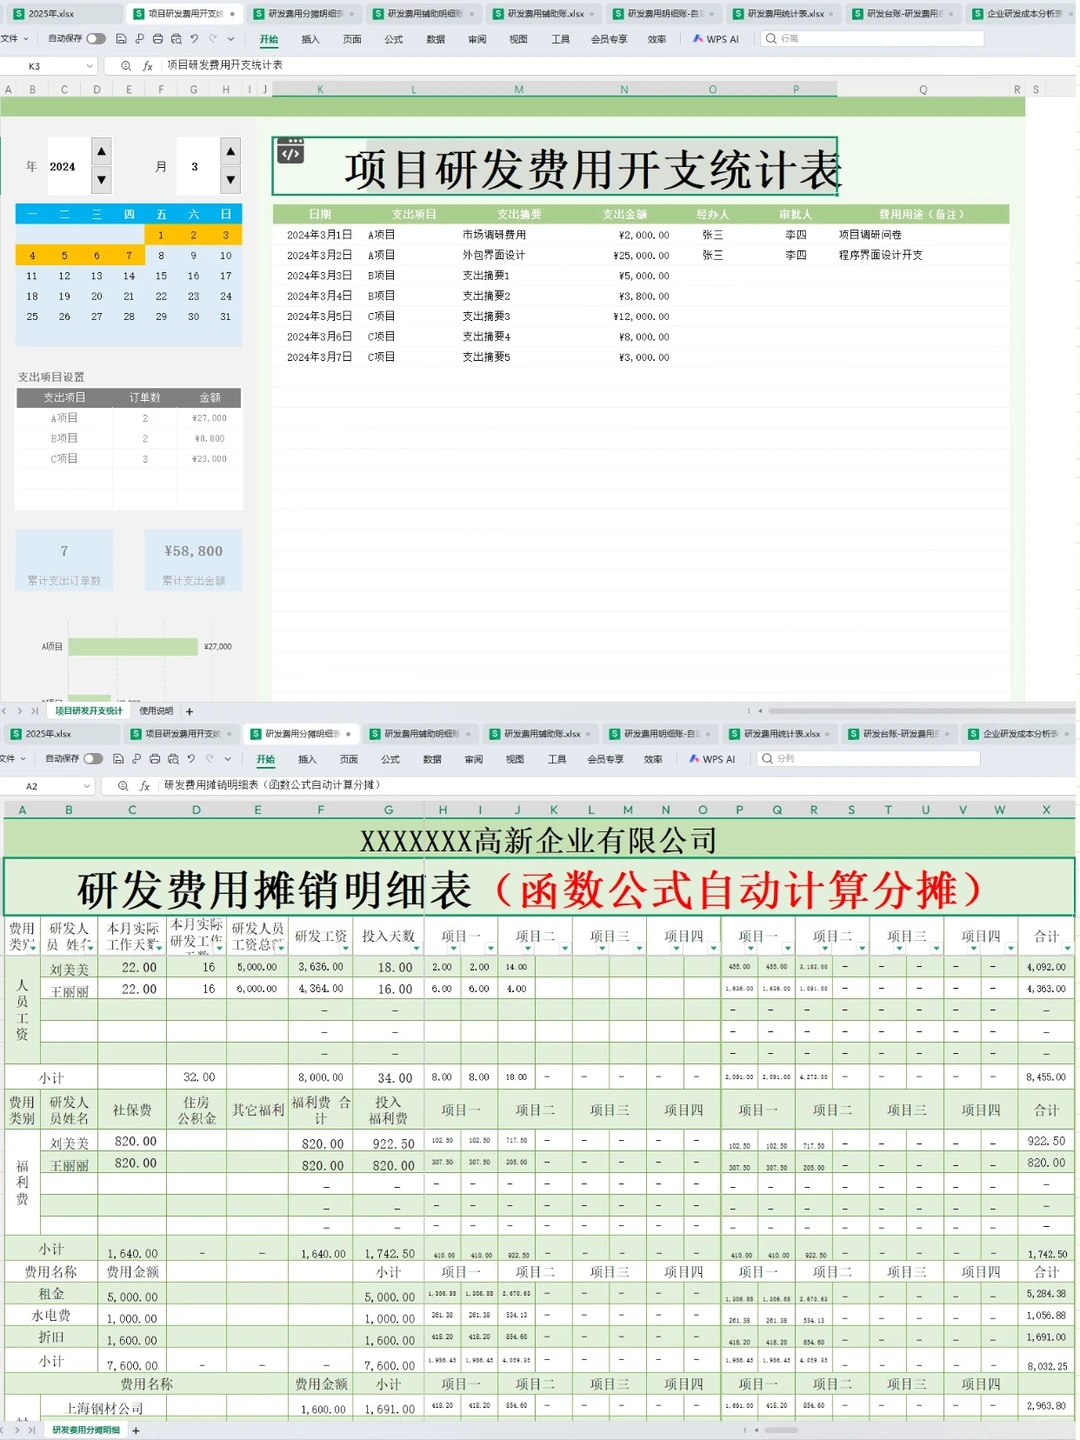Click the year increment arrow beside 2024
Viewport: 1080px width, 1440px height.
[x=101, y=153]
